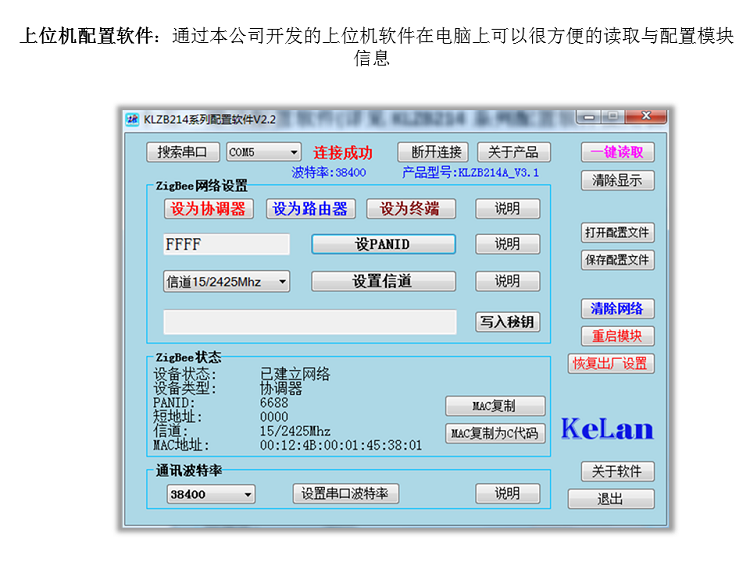Viewport: 750px width, 562px height.
Task: Click the 退出 button
Action: (x=611, y=499)
